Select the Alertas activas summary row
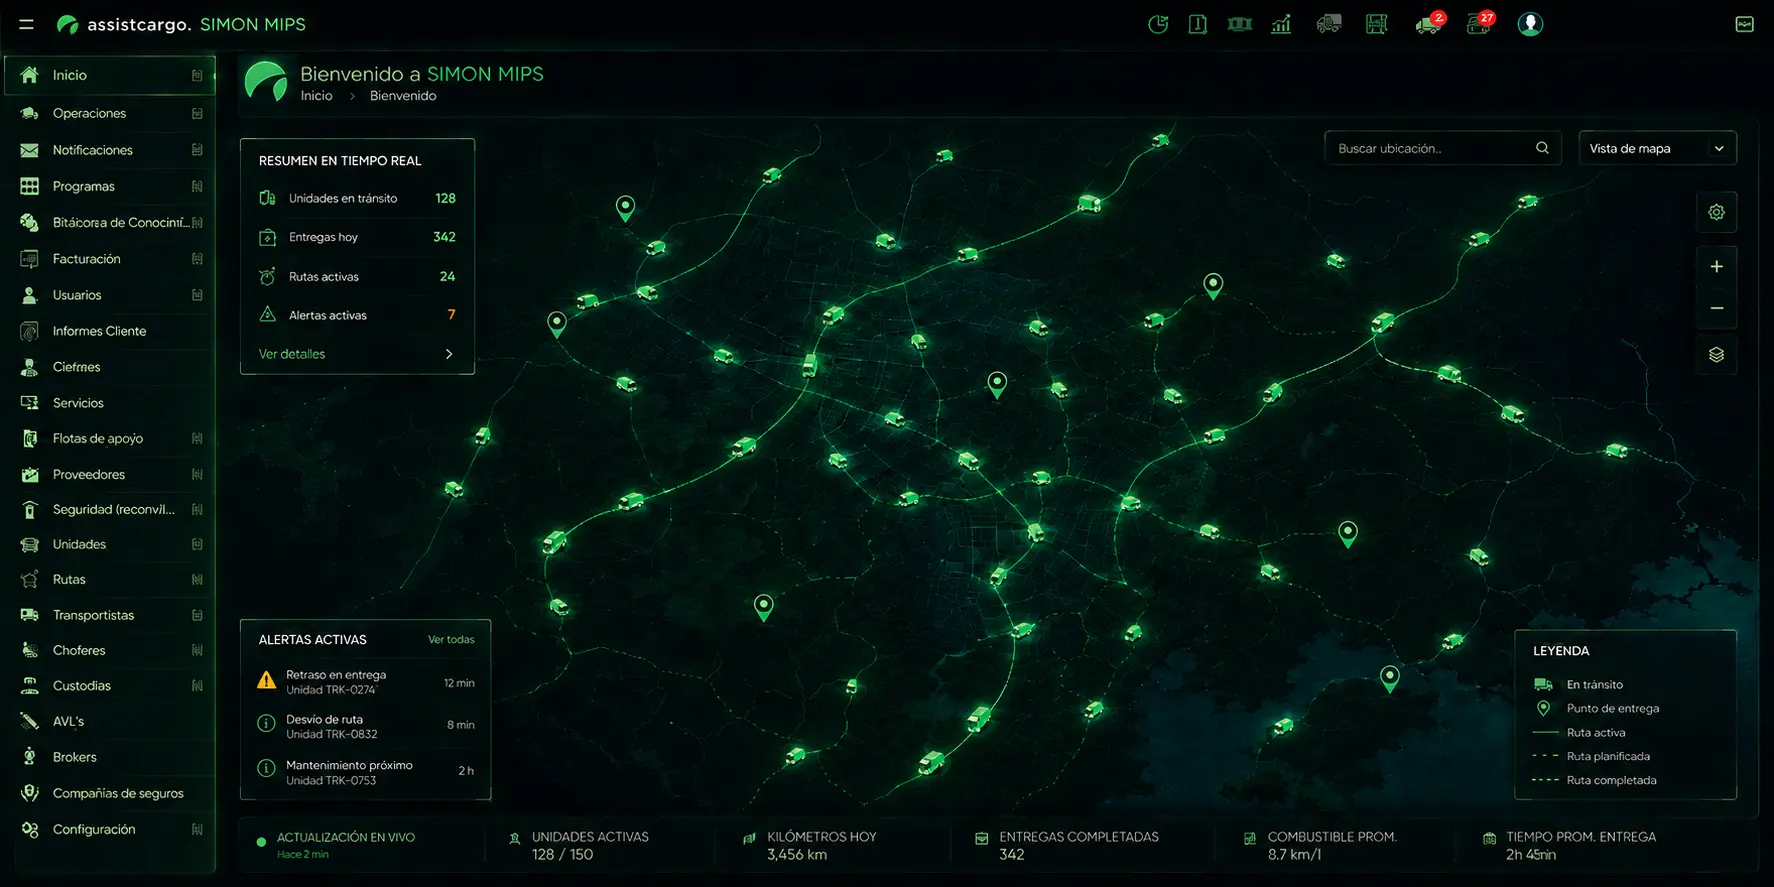1774x887 pixels. point(357,315)
